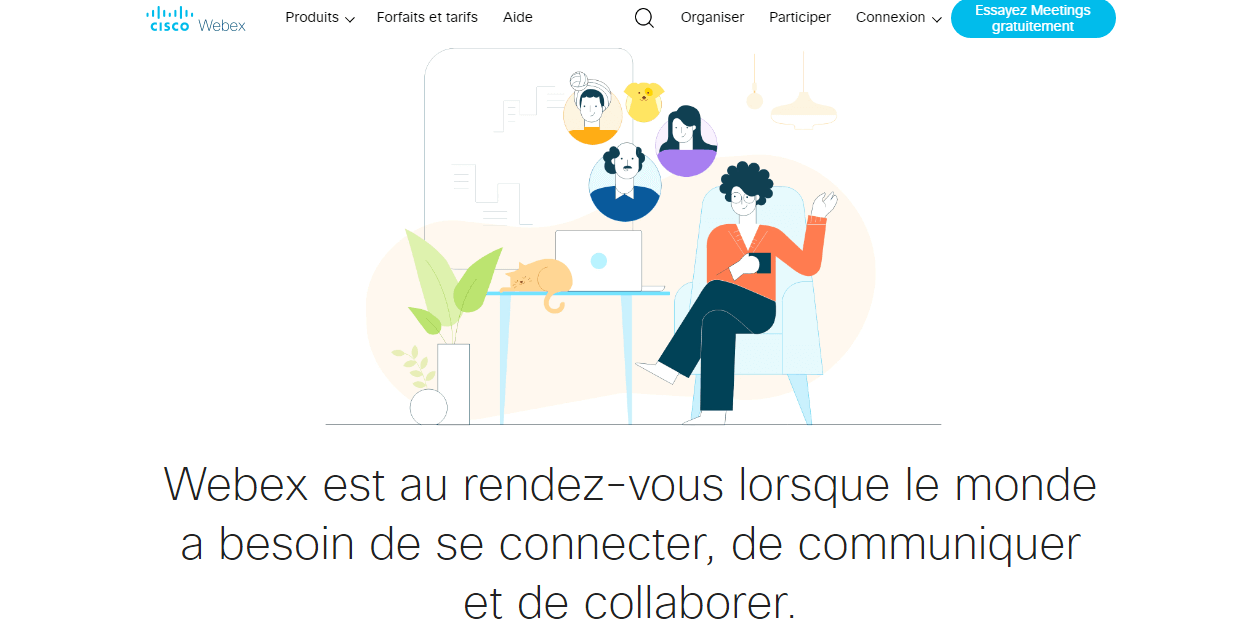Click the dog avatar bubble in the illustration
Screen dimensions: 1259x637
644,101
